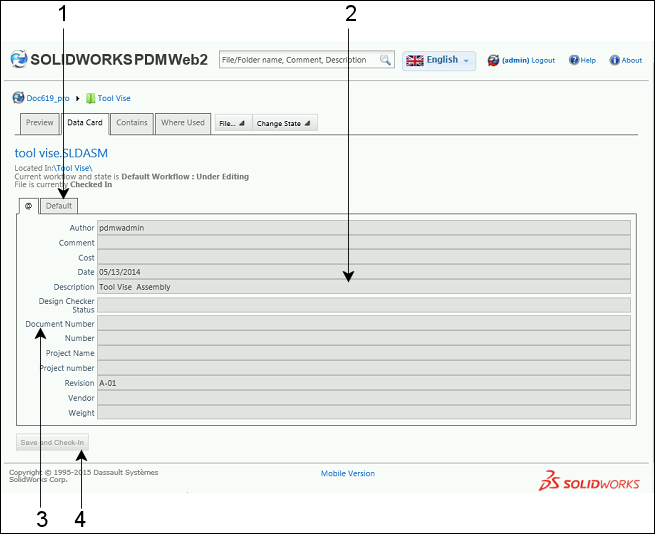
Task: Open the Where Used tab
Action: (183, 123)
